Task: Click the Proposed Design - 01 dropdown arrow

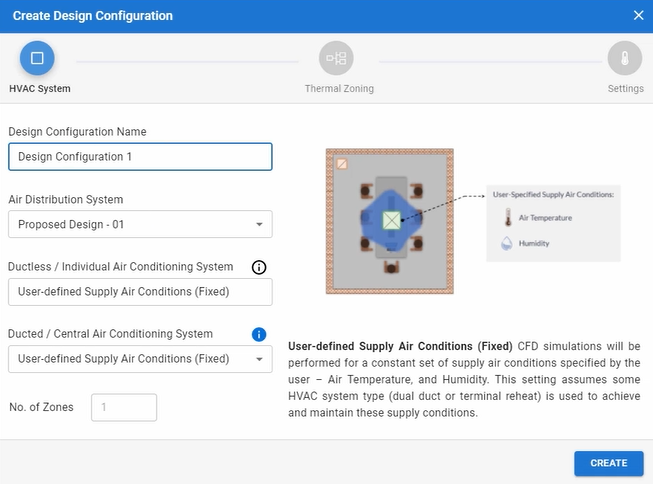Action: click(259, 225)
